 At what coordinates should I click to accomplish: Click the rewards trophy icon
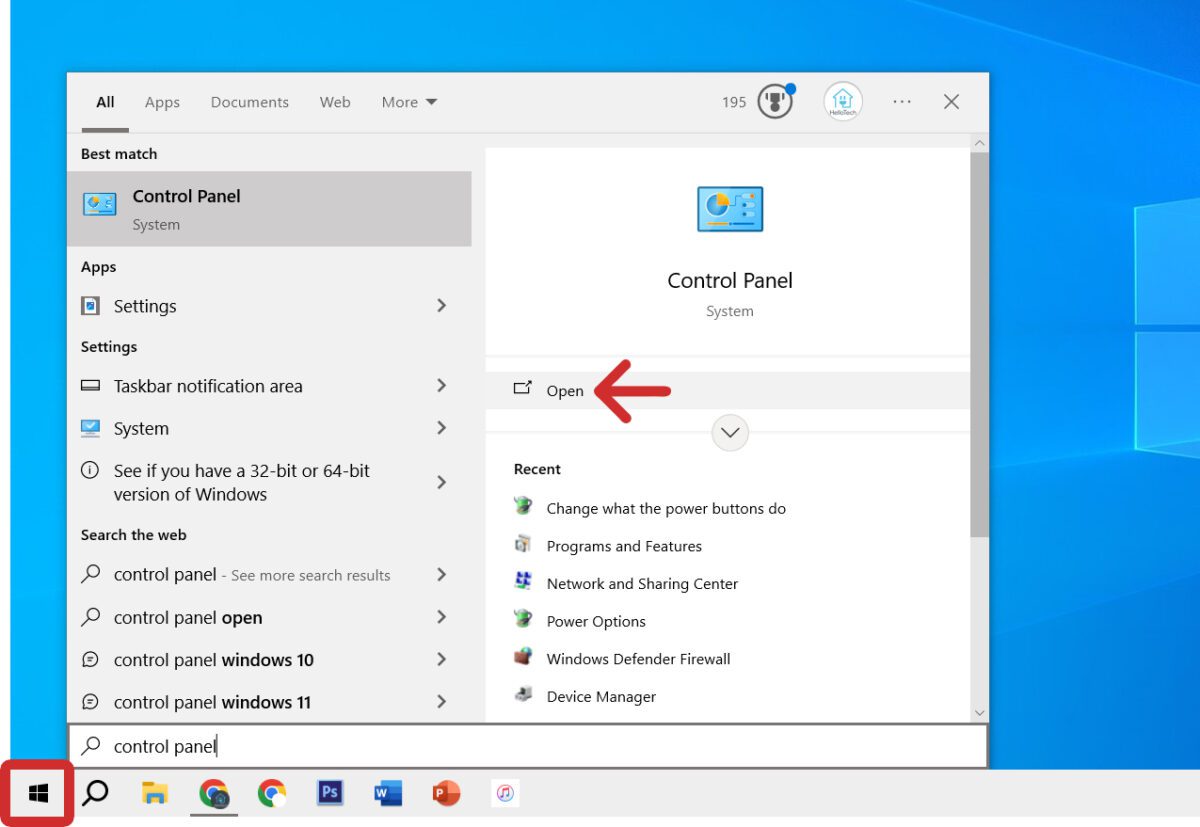774,102
